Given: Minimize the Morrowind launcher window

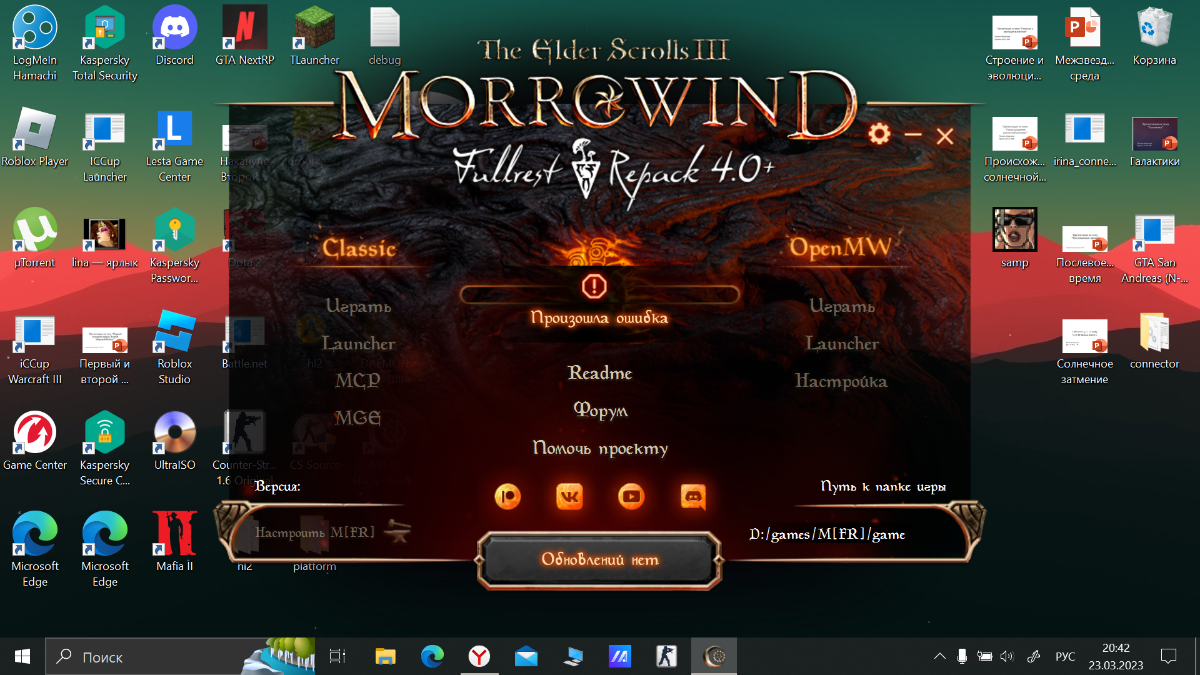Looking at the screenshot, I should (913, 134).
